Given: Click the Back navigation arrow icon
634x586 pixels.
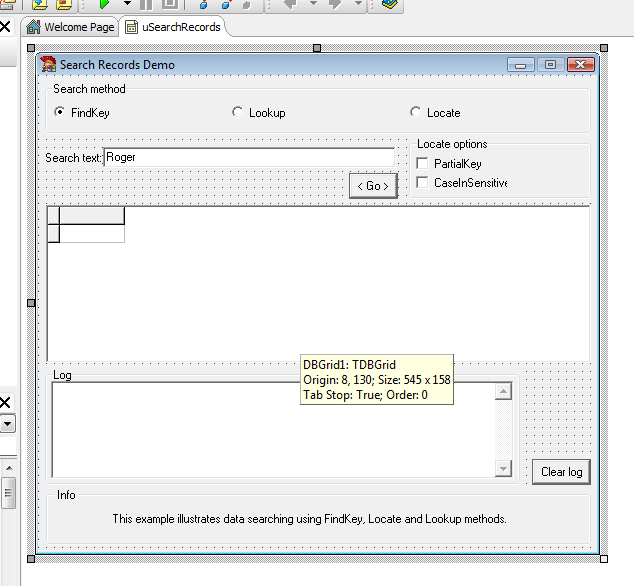Looking at the screenshot, I should tap(292, 4).
